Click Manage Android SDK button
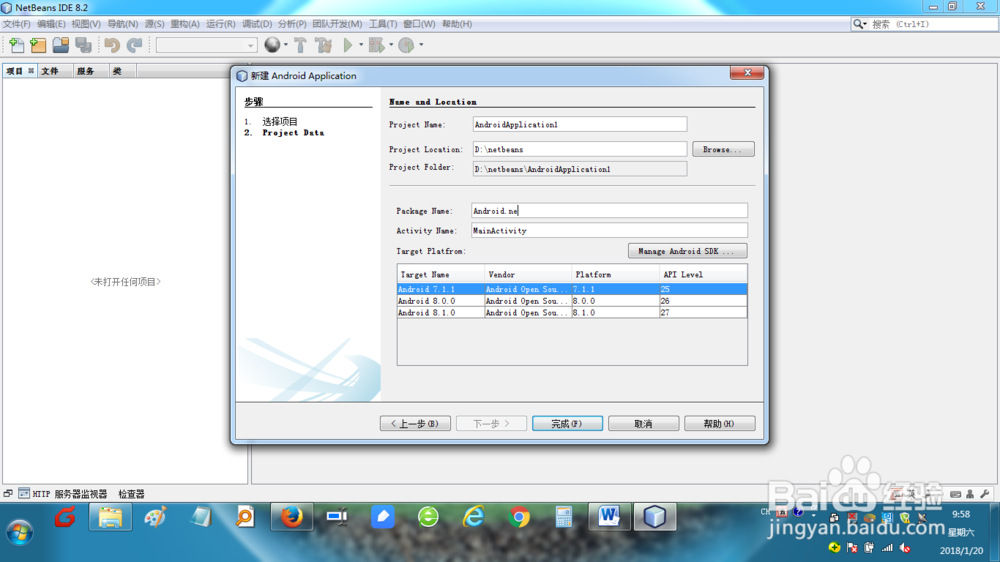 [687, 251]
